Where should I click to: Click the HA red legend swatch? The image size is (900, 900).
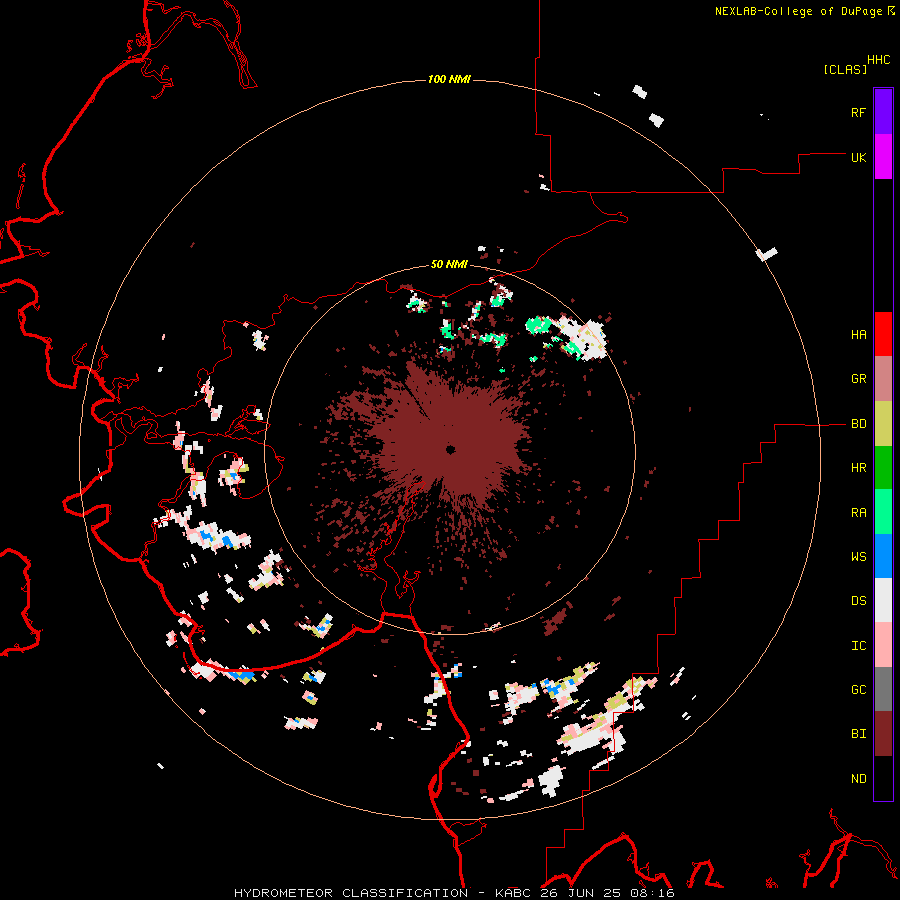(883, 334)
